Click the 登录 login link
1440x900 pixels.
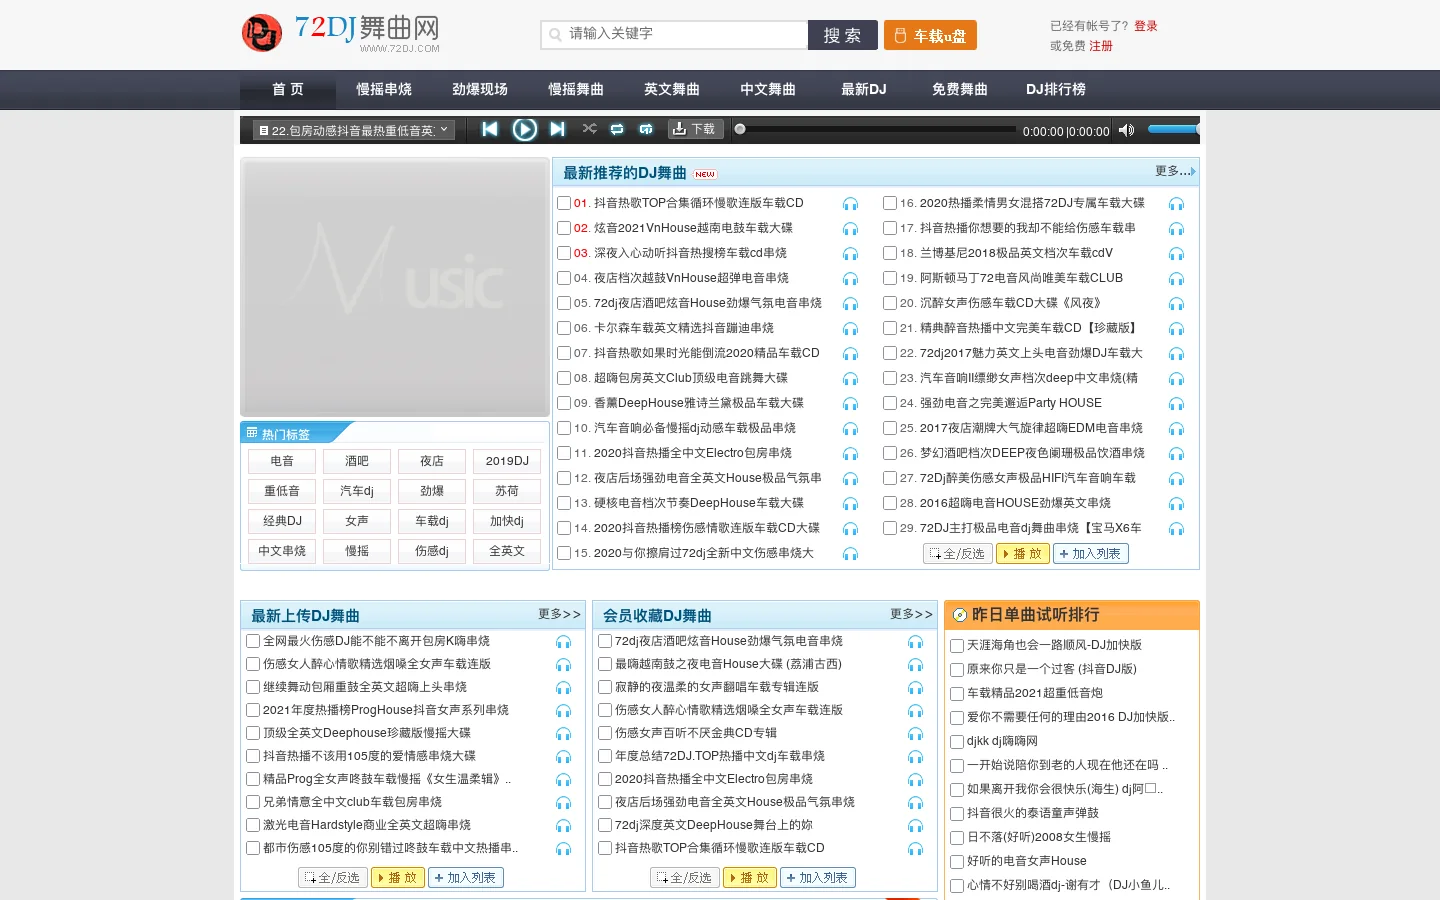coord(1146,26)
